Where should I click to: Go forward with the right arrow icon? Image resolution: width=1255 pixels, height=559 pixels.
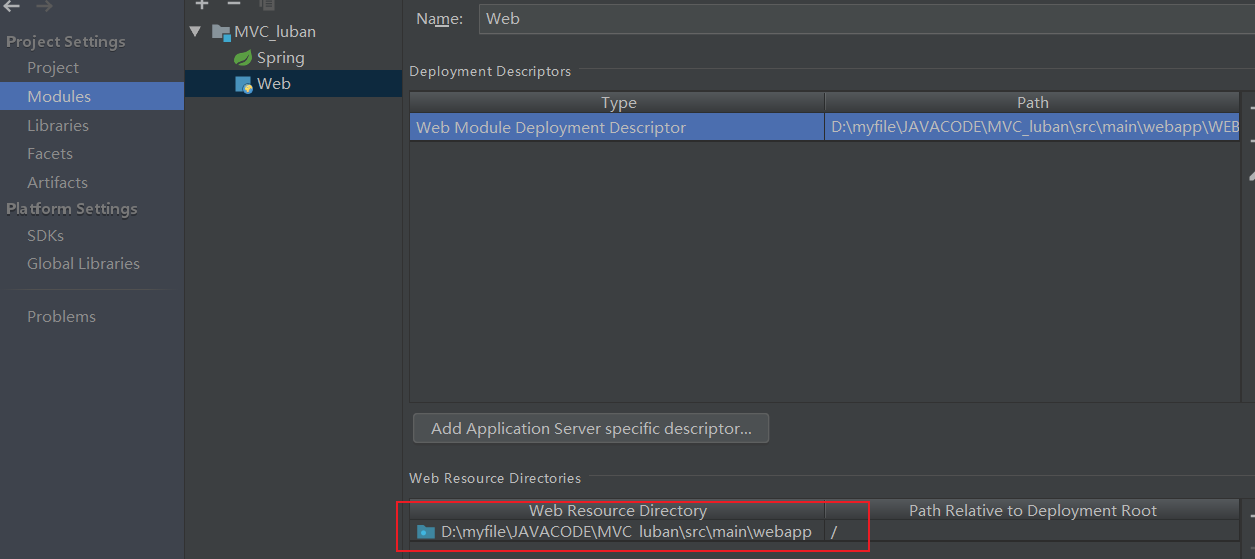click(44, 6)
